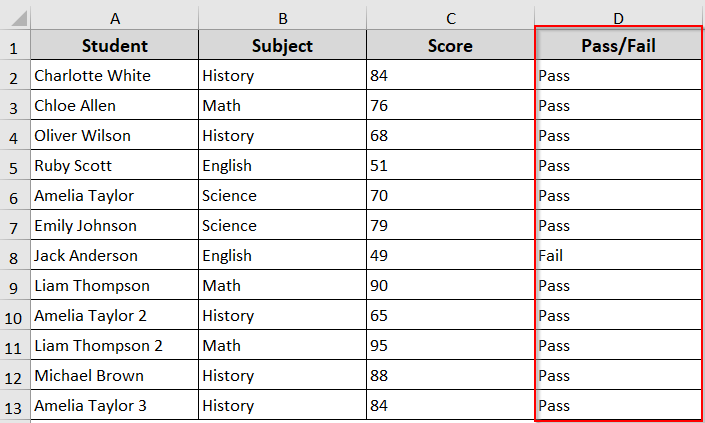Click Charlotte White's score of 84
705x423 pixels.
[450, 76]
